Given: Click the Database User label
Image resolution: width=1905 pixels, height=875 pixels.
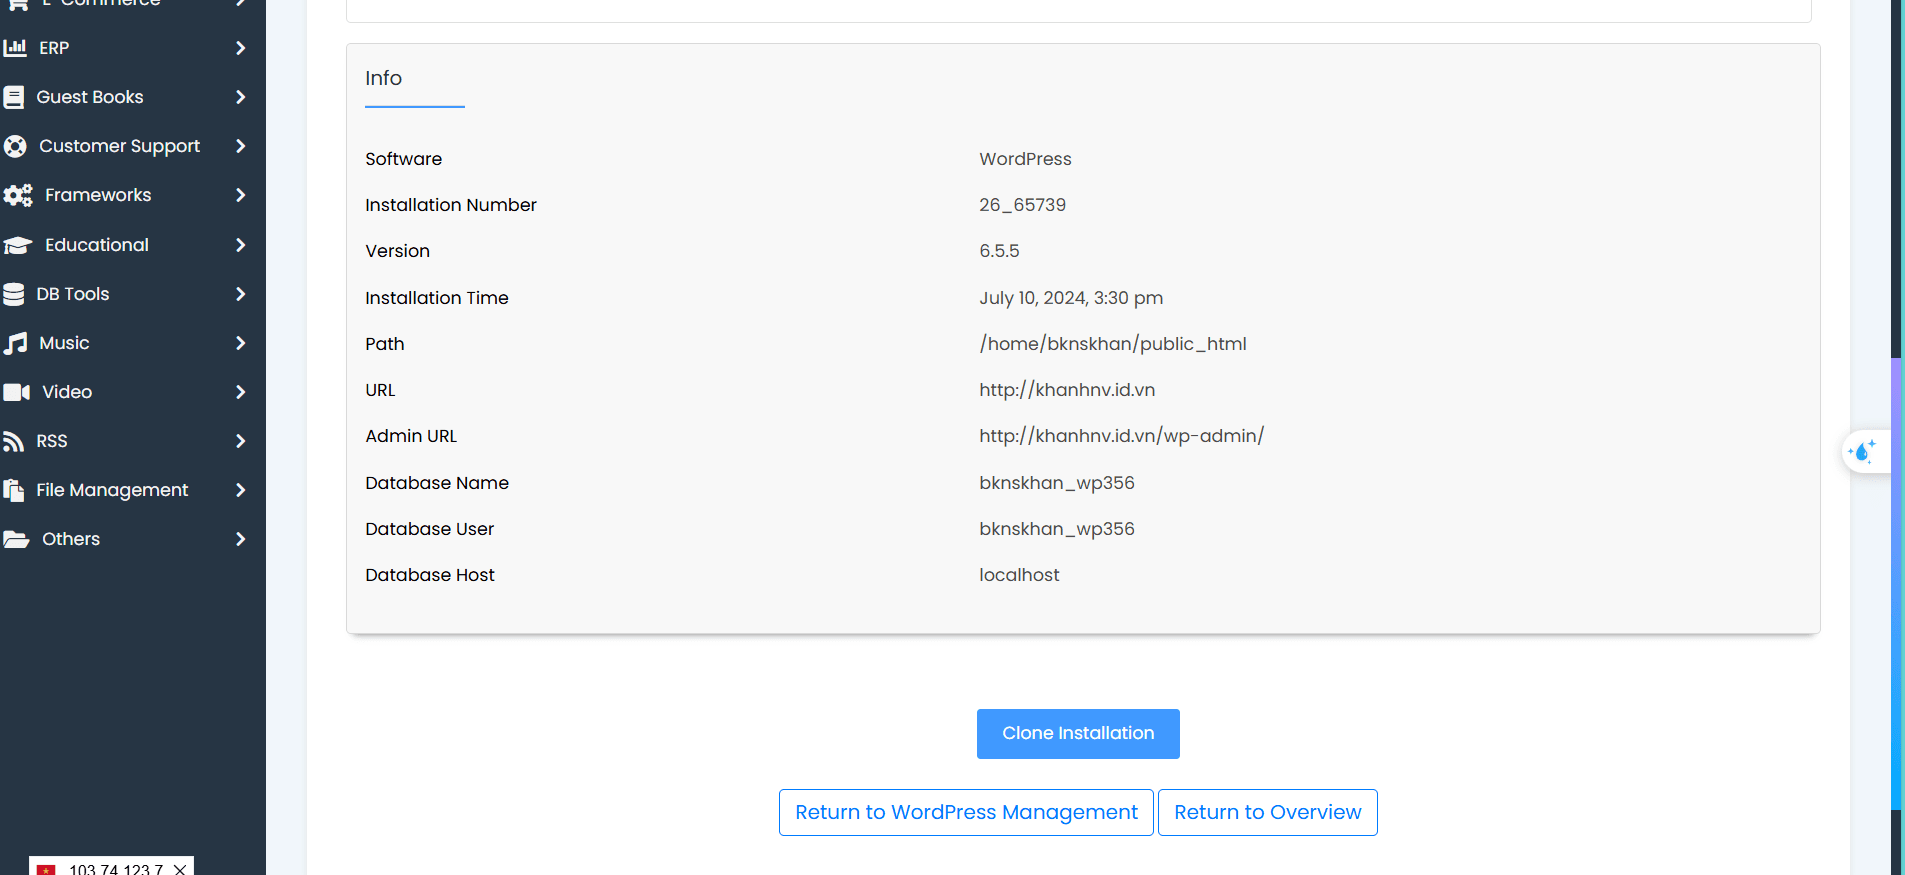Looking at the screenshot, I should pos(430,529).
